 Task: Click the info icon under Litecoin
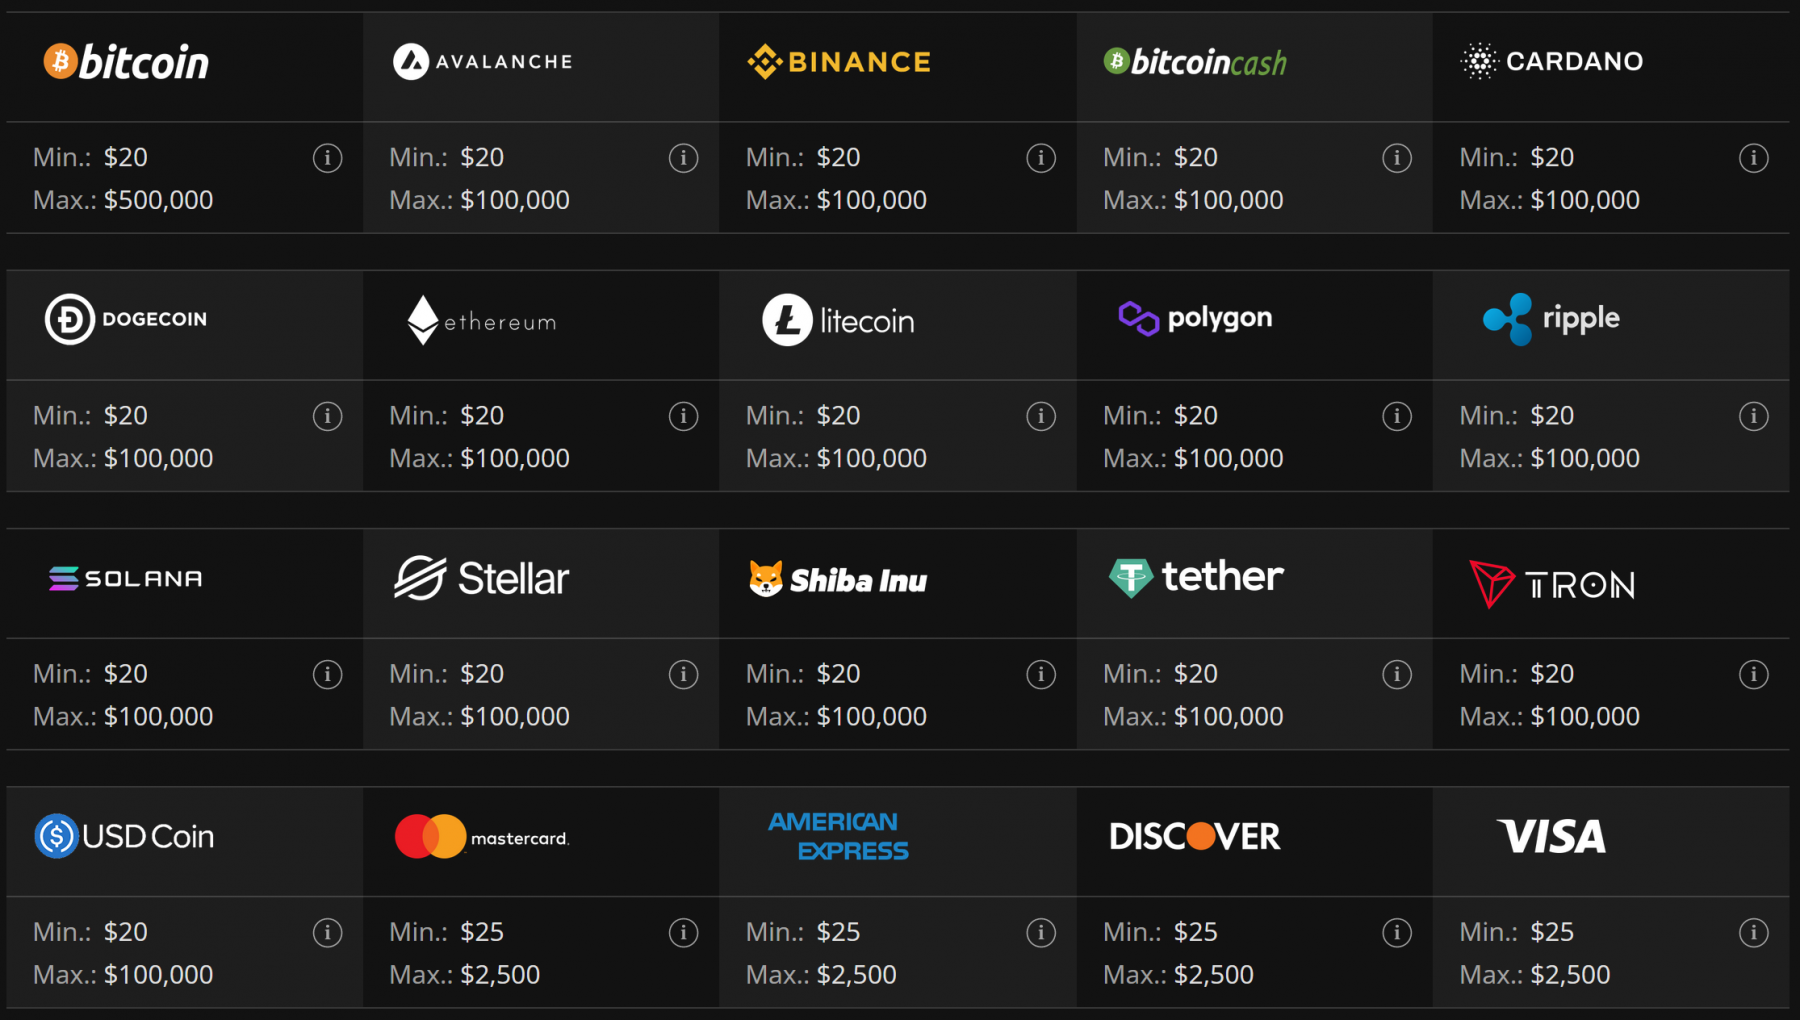tap(1040, 416)
